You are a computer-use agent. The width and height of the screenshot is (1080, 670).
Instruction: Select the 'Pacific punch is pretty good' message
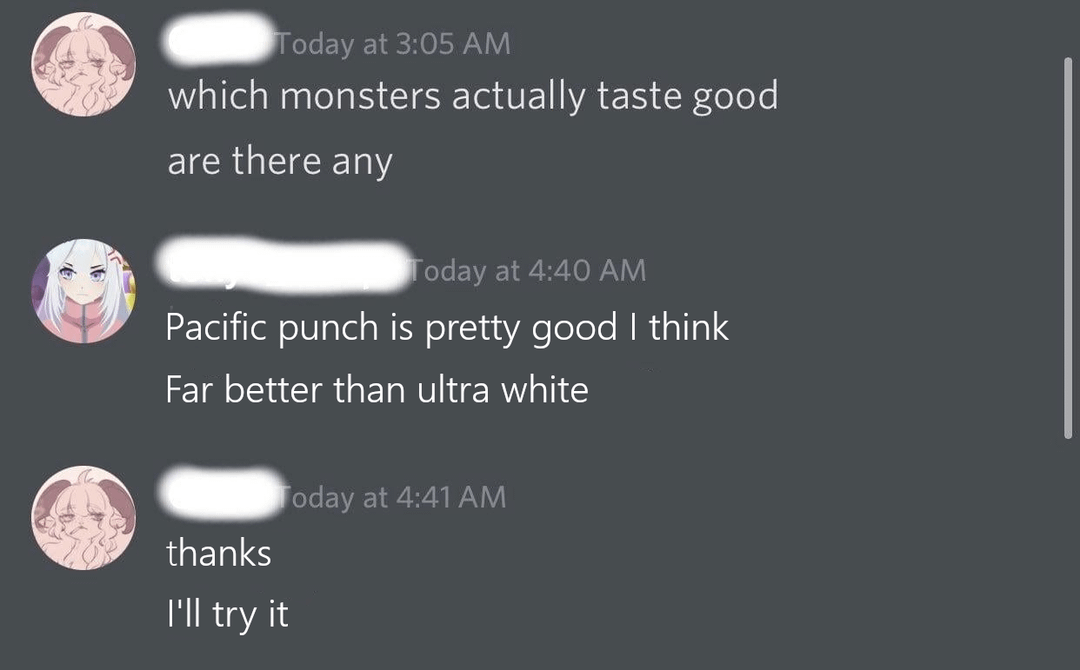(x=446, y=326)
